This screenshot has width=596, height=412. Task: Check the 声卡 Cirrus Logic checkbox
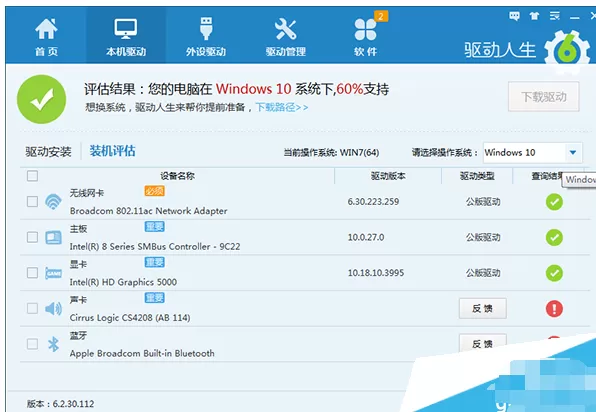coord(32,308)
